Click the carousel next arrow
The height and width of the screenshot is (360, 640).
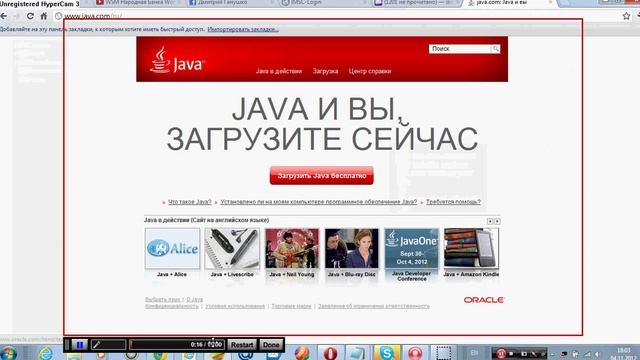click(497, 221)
